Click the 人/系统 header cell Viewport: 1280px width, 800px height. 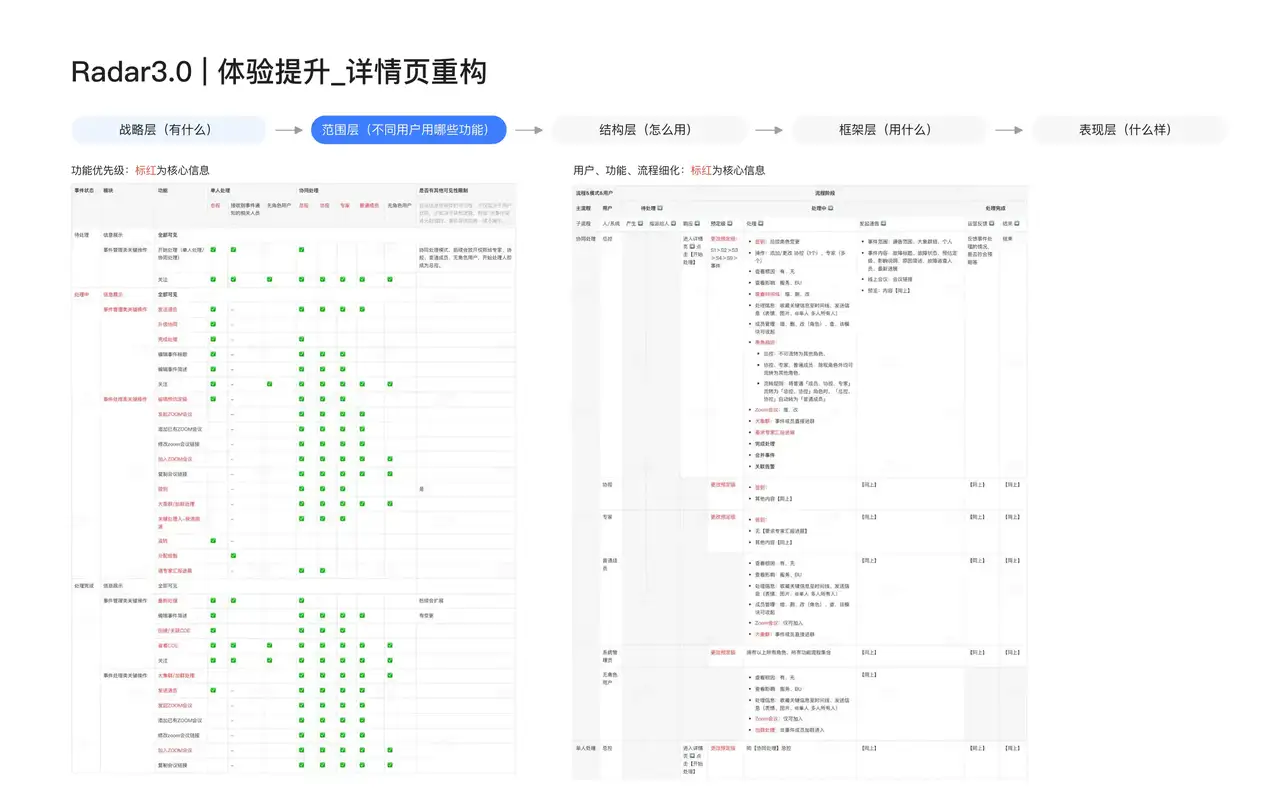click(610, 223)
